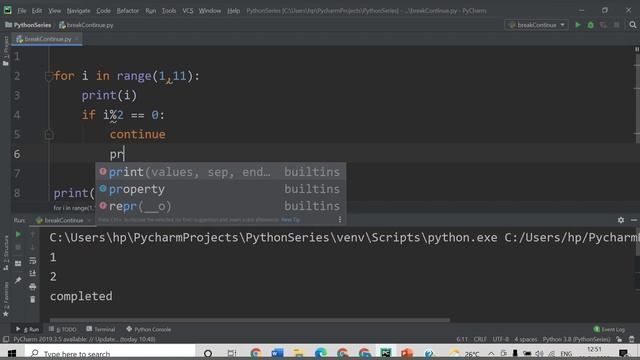Choose the property completion suggestion

tap(220, 189)
